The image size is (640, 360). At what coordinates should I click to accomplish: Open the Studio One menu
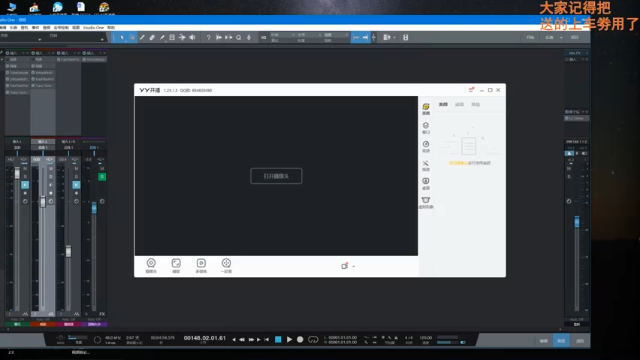[x=93, y=28]
